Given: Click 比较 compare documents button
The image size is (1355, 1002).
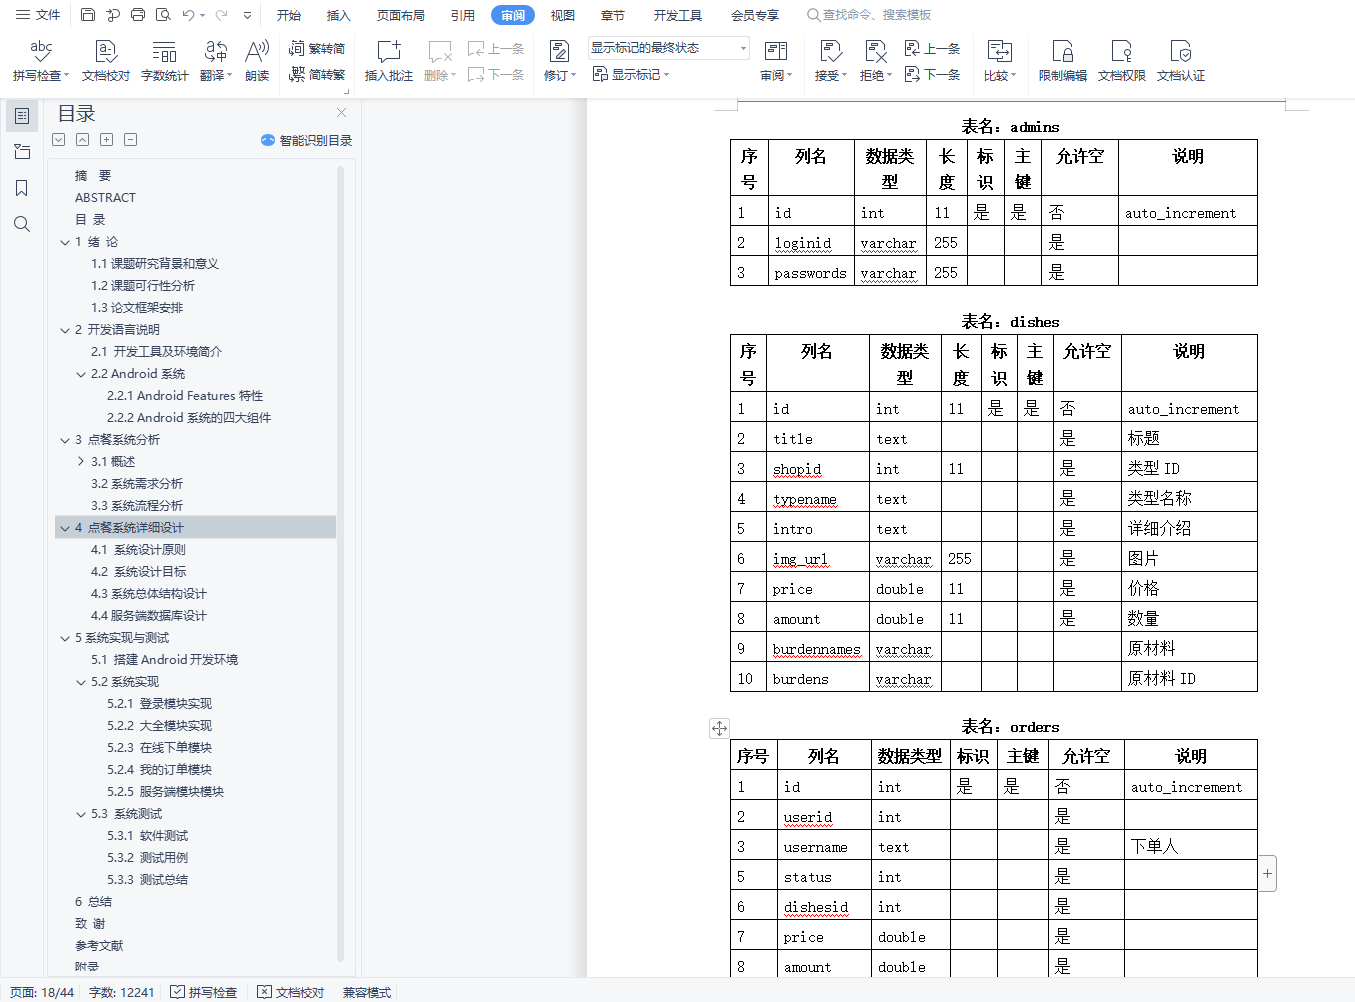Looking at the screenshot, I should click(x=999, y=61).
